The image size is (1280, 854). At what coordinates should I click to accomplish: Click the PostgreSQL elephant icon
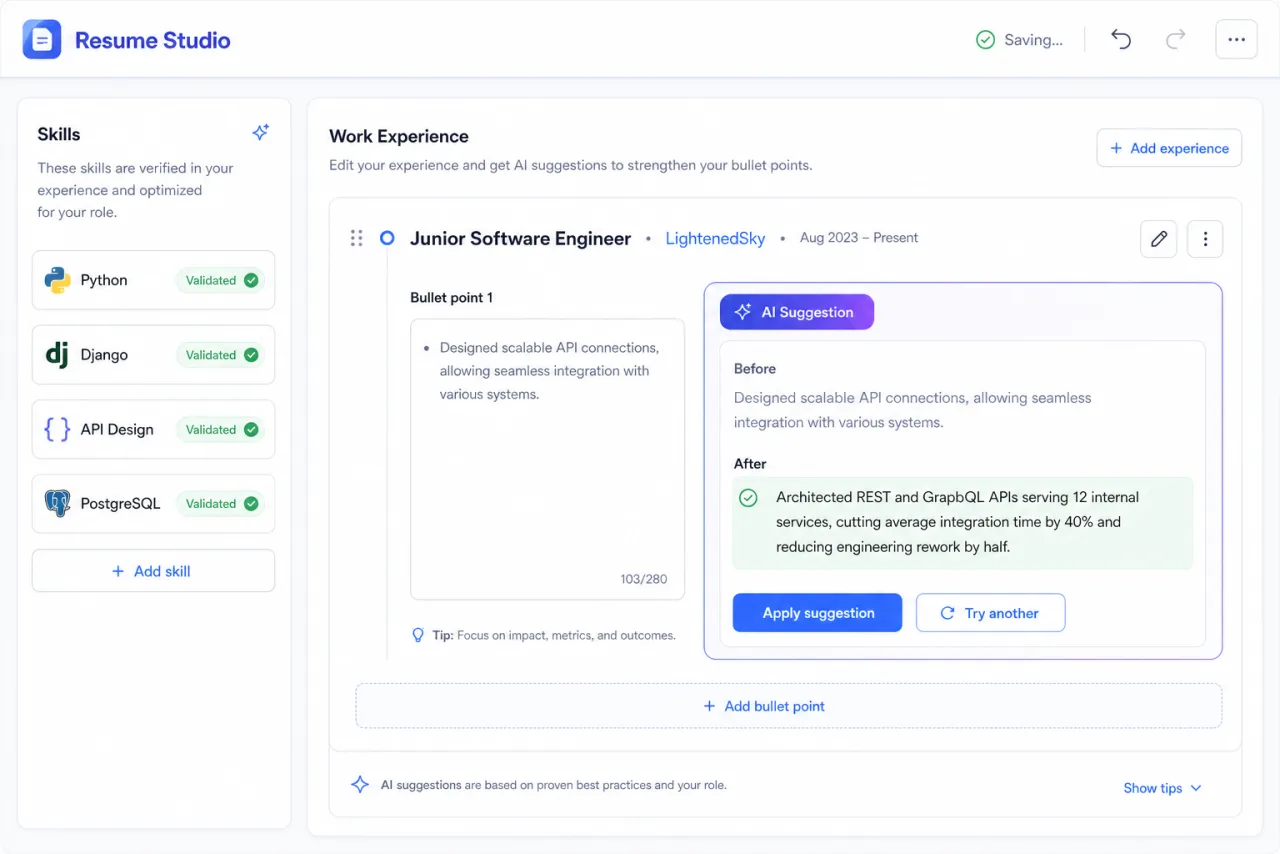click(57, 503)
